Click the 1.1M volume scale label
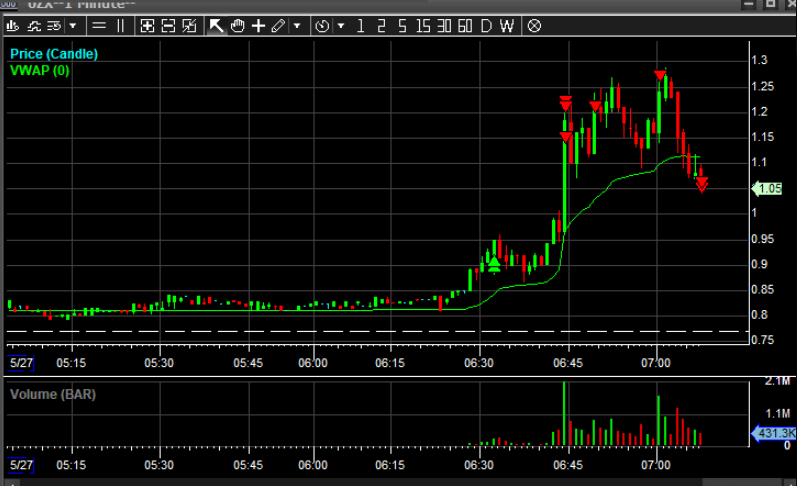This screenshot has width=797, height=486. coord(778,414)
